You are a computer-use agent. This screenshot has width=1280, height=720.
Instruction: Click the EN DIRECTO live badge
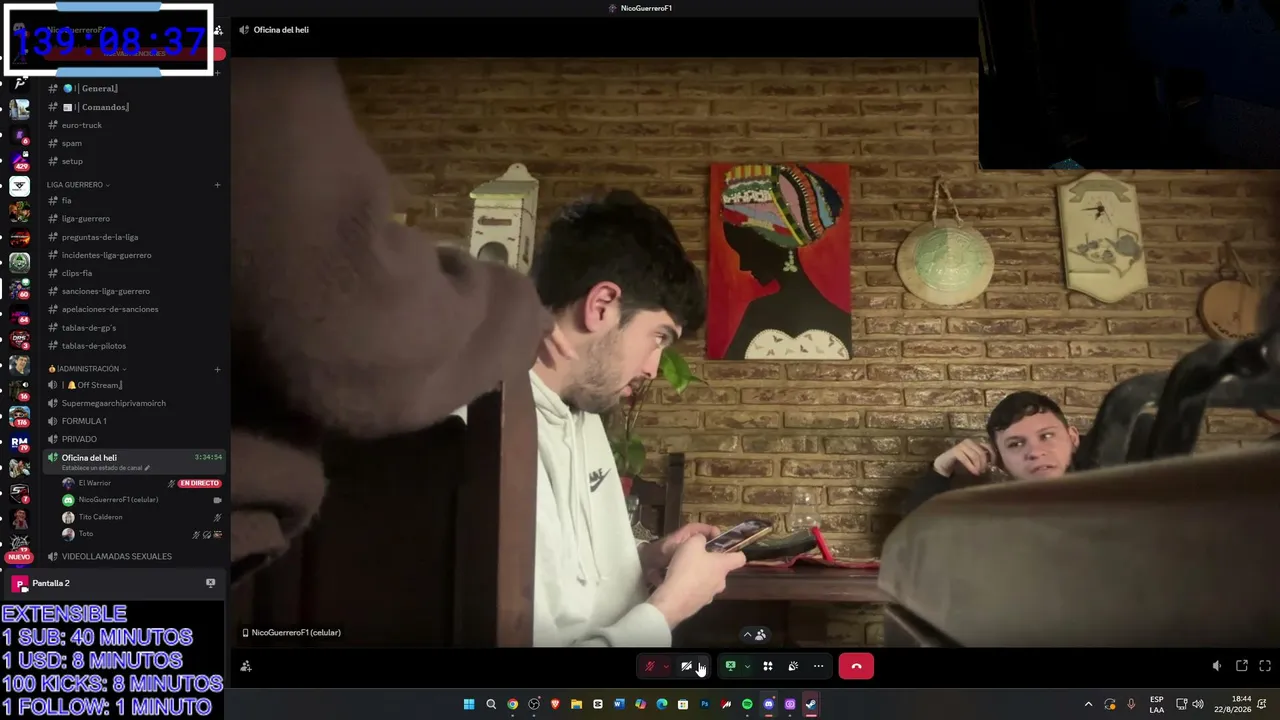tap(199, 483)
